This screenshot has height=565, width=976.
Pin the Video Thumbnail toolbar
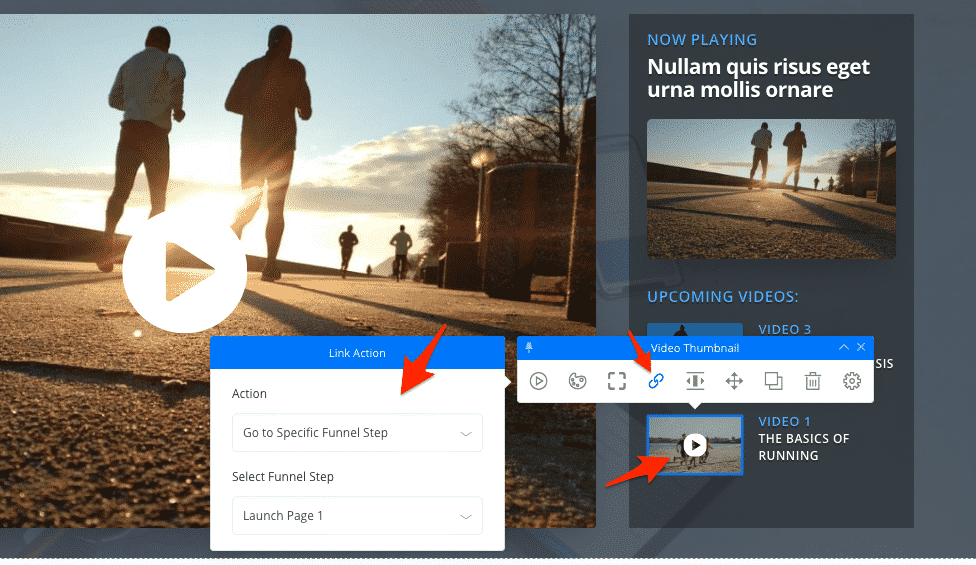(529, 347)
